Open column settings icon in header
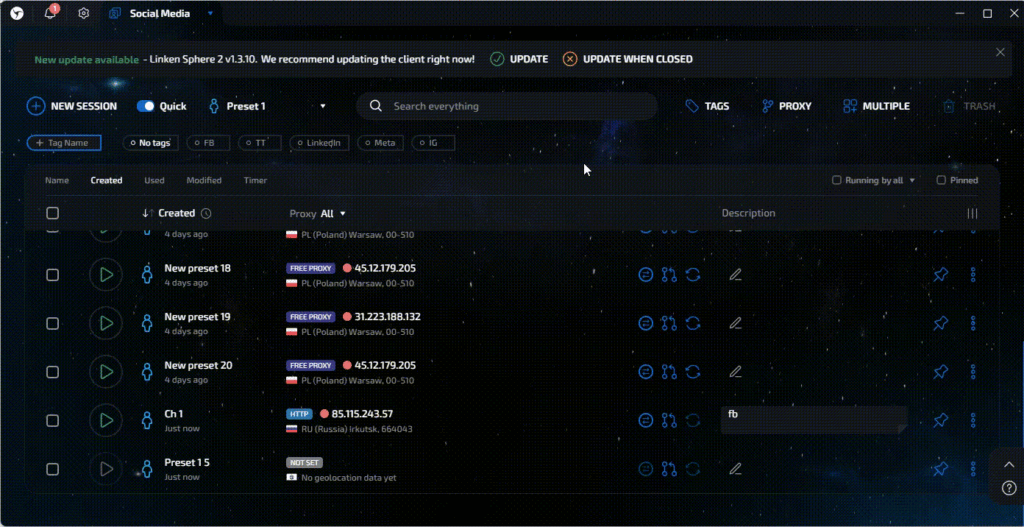 pyautogui.click(x=972, y=213)
